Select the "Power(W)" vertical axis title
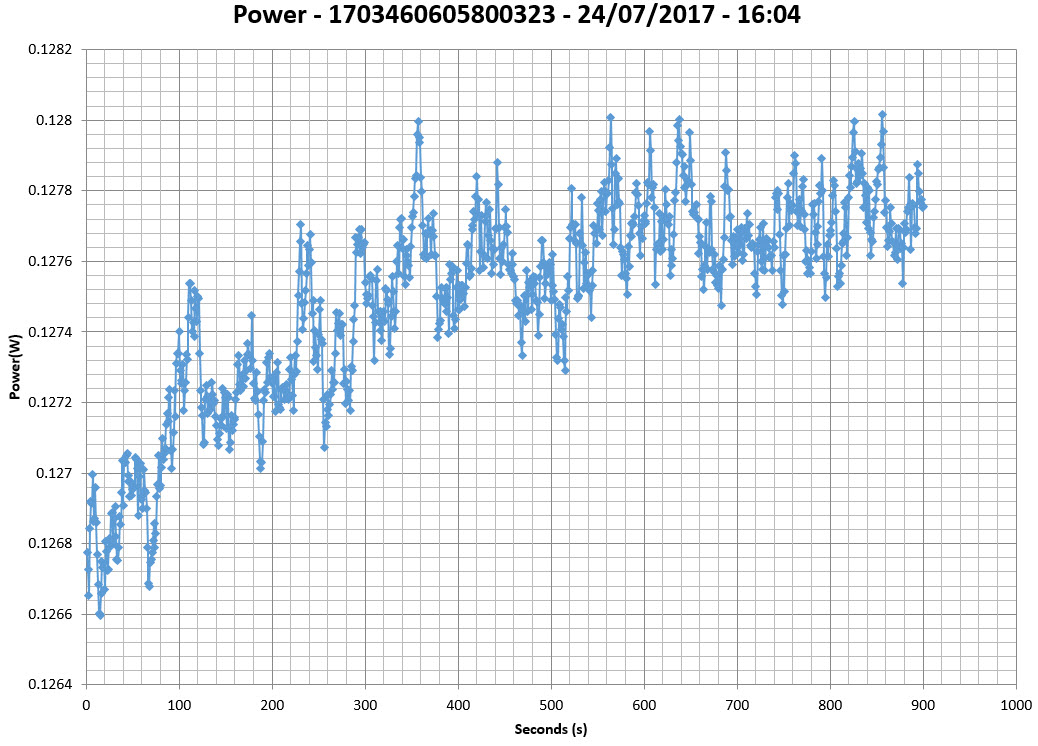The image size is (1038, 746). coord(15,367)
